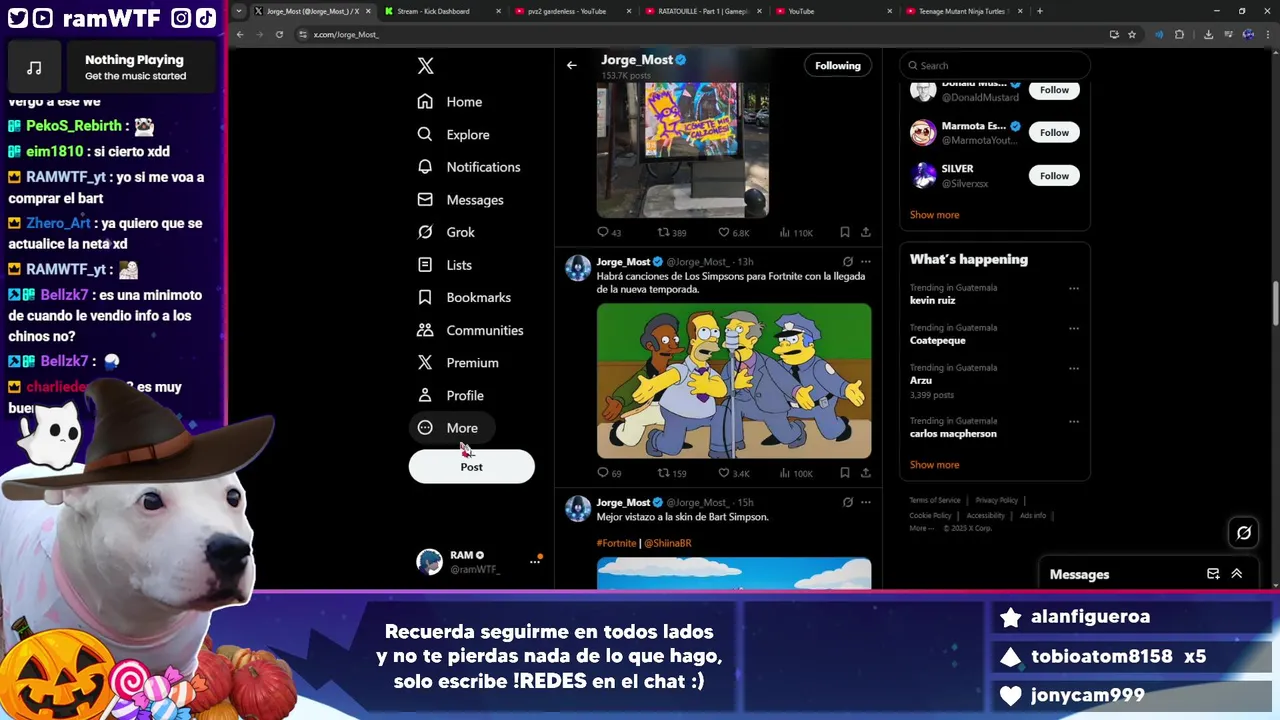This screenshot has height=720, width=1280.
Task: Open options for kevin ruiz trend
Action: pyautogui.click(x=1073, y=288)
